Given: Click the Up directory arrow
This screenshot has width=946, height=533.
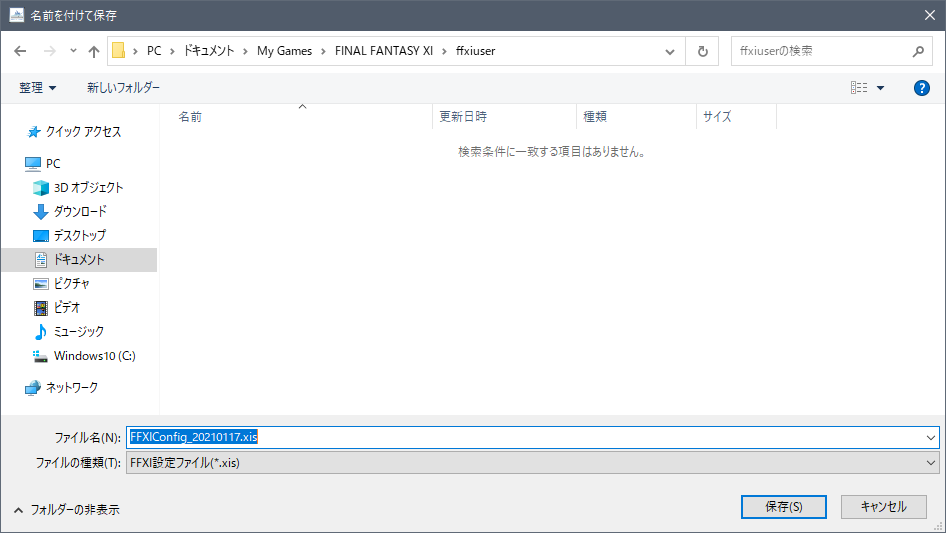Looking at the screenshot, I should (94, 51).
